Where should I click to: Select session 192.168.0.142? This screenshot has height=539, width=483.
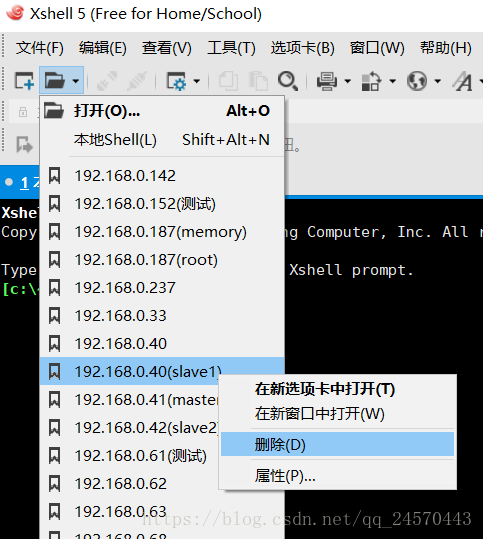click(162, 176)
